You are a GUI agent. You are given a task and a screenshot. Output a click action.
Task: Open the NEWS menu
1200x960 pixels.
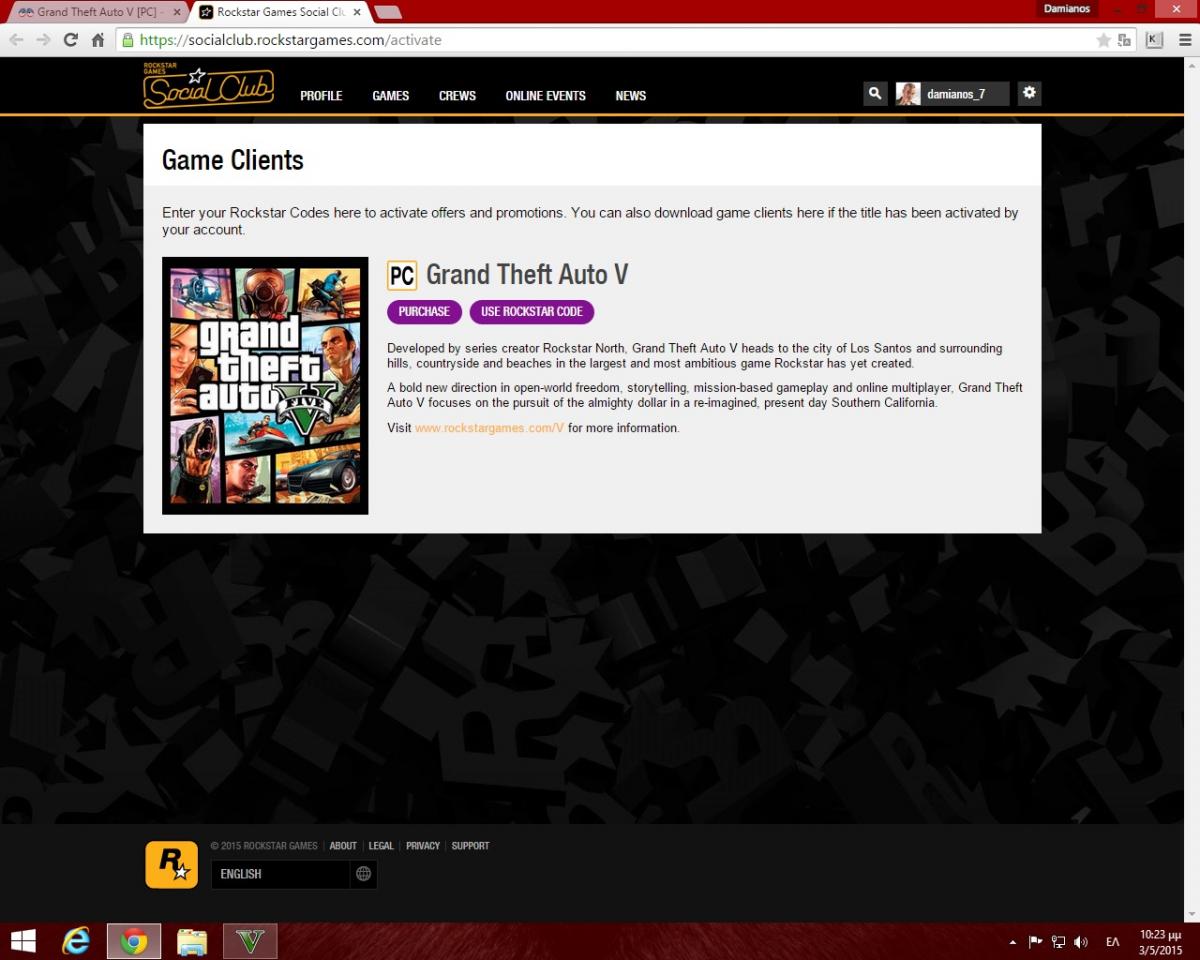pyautogui.click(x=630, y=96)
